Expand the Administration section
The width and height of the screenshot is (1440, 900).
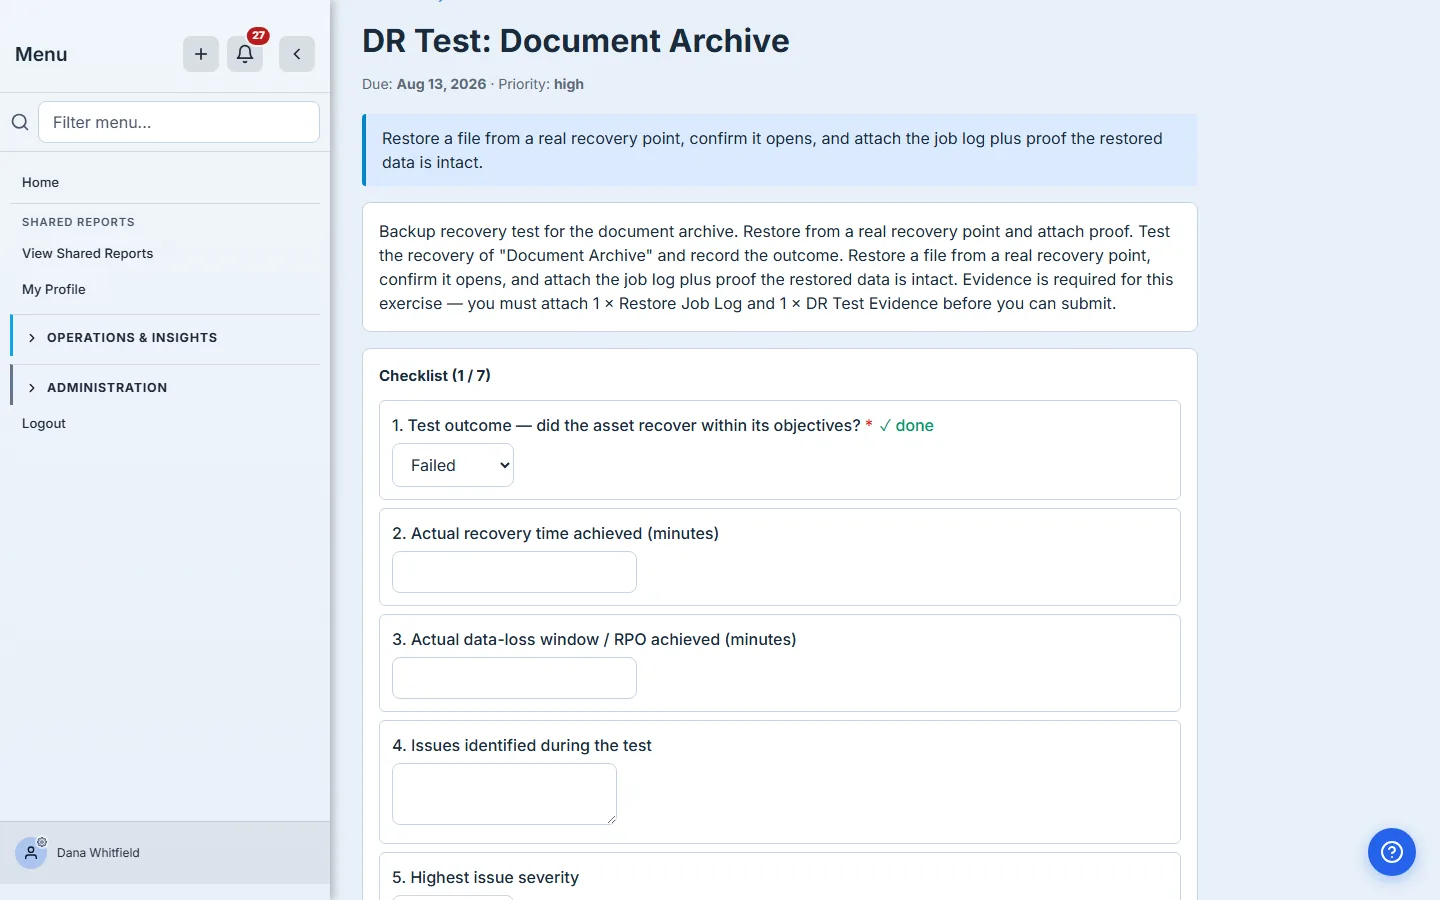click(166, 387)
